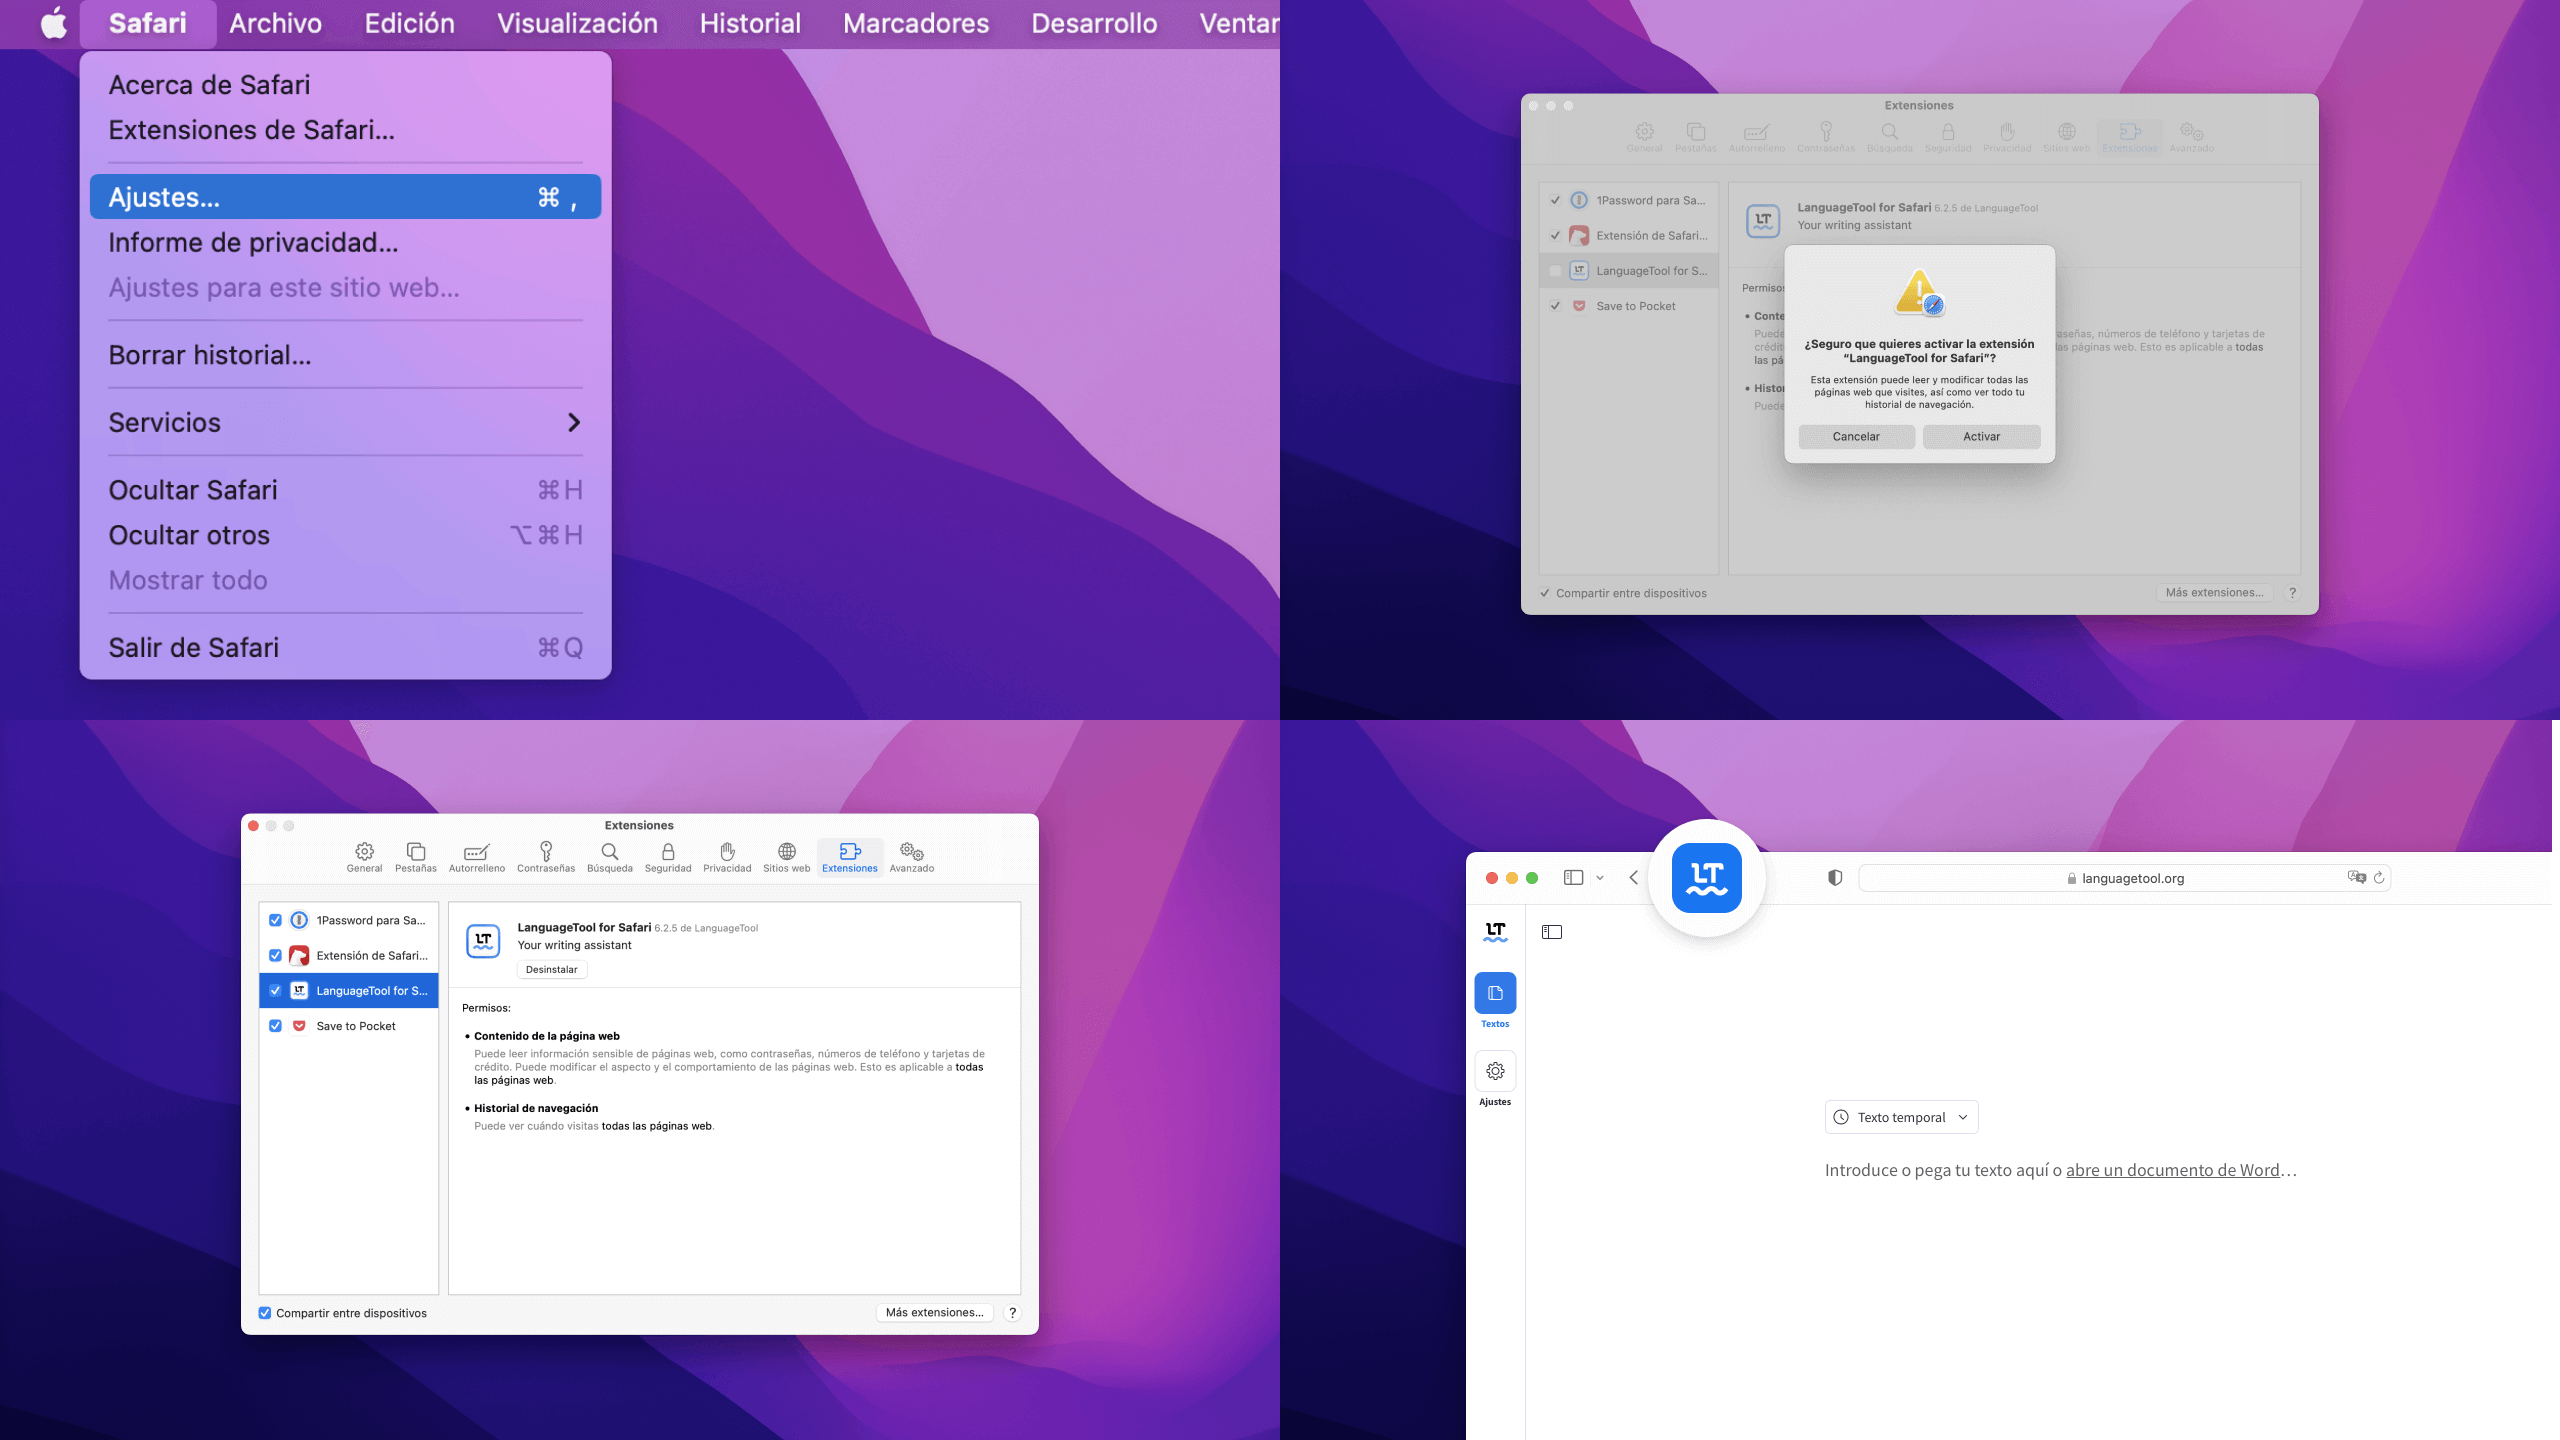This screenshot has height=1440, width=2560.
Task: Toggle Compartir entre dispositivos in lower window
Action: point(265,1313)
